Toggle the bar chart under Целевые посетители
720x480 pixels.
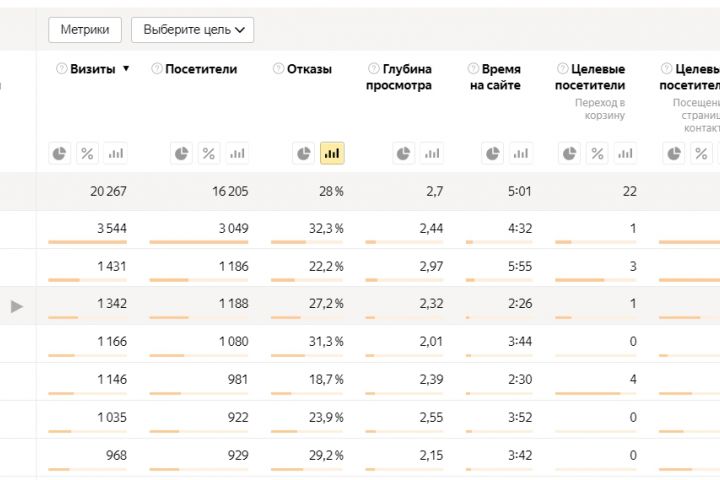click(x=625, y=153)
